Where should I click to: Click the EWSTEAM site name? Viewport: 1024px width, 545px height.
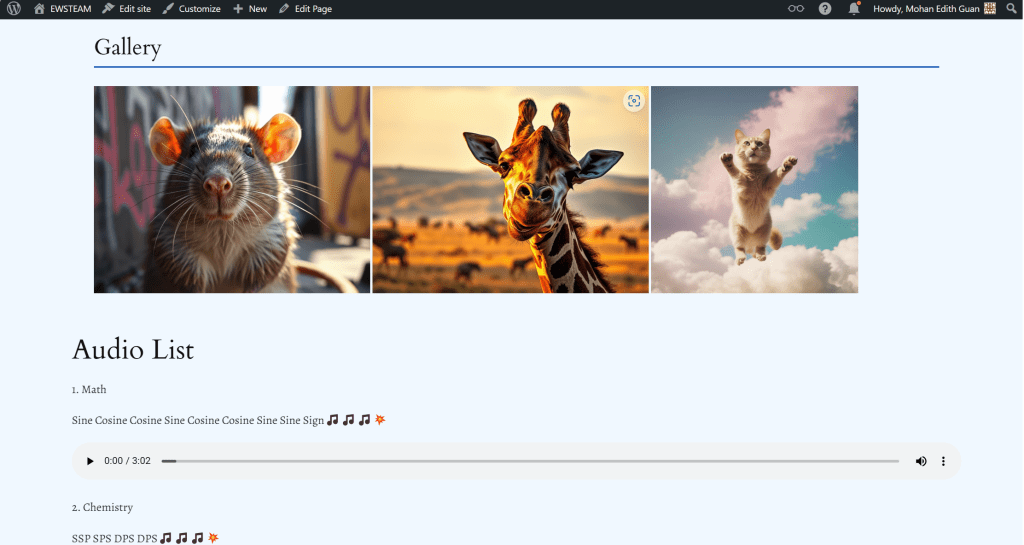(x=63, y=9)
